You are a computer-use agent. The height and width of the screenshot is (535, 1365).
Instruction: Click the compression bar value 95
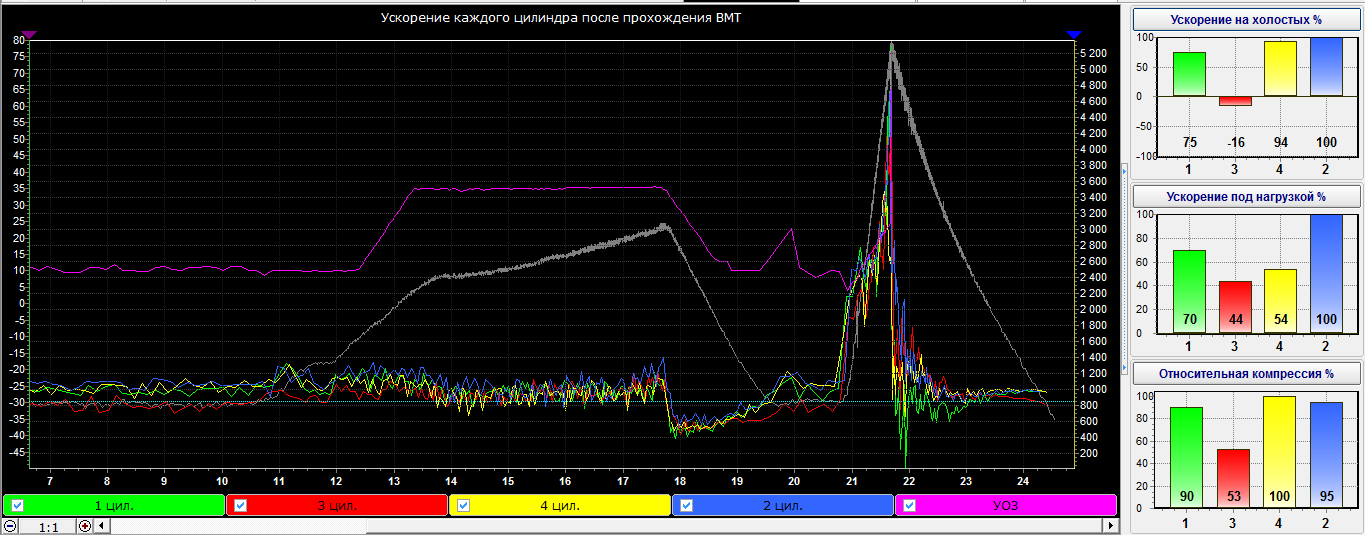coord(1325,497)
